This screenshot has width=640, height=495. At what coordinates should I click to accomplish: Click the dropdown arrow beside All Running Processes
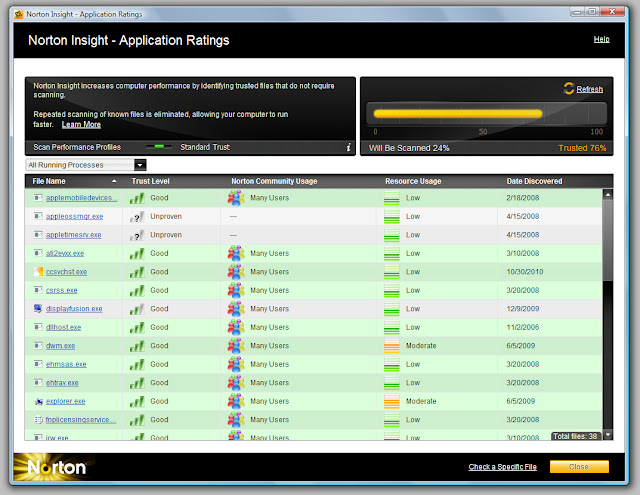(x=140, y=165)
